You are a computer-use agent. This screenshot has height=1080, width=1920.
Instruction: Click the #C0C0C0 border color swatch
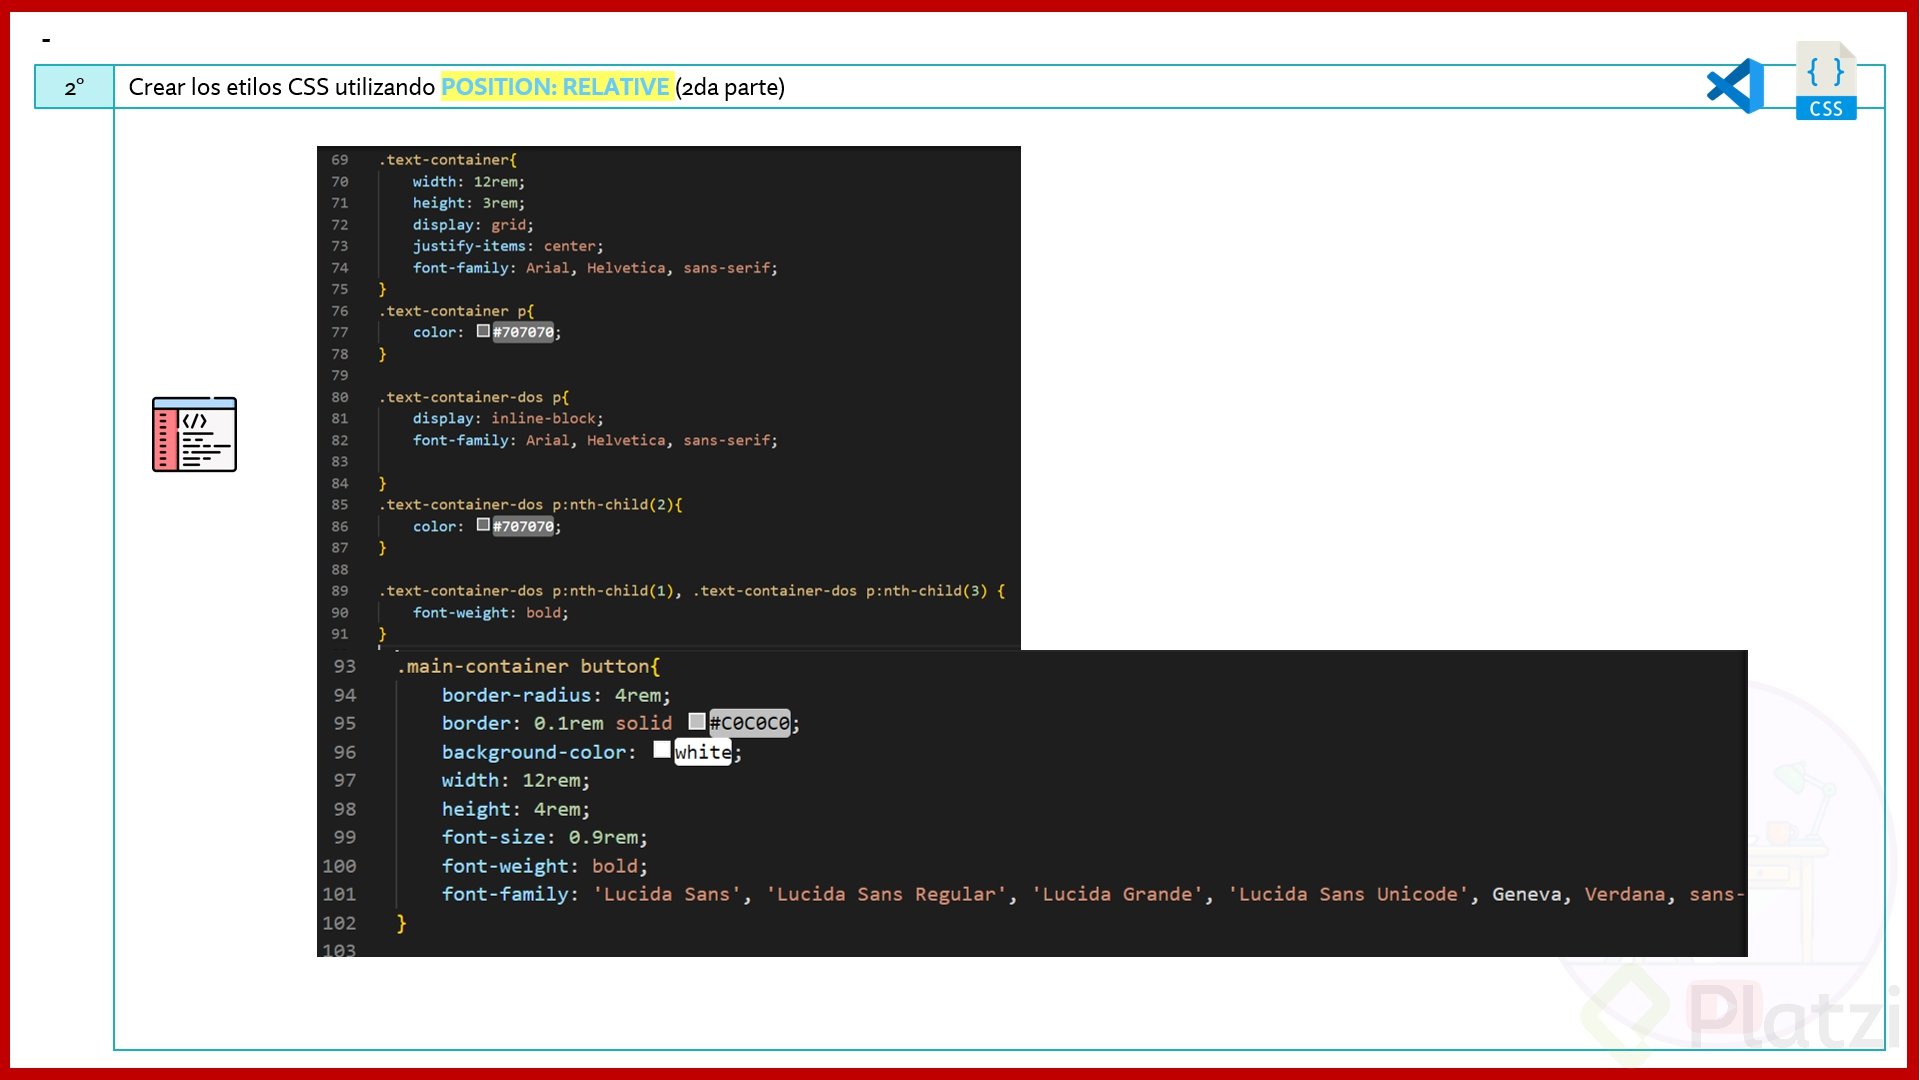(697, 722)
